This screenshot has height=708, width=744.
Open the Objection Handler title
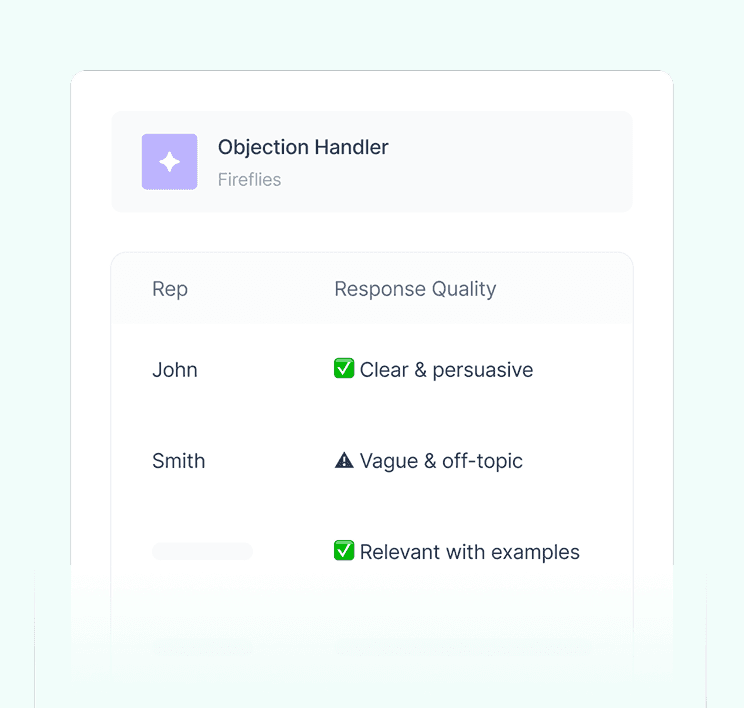pyautogui.click(x=303, y=147)
